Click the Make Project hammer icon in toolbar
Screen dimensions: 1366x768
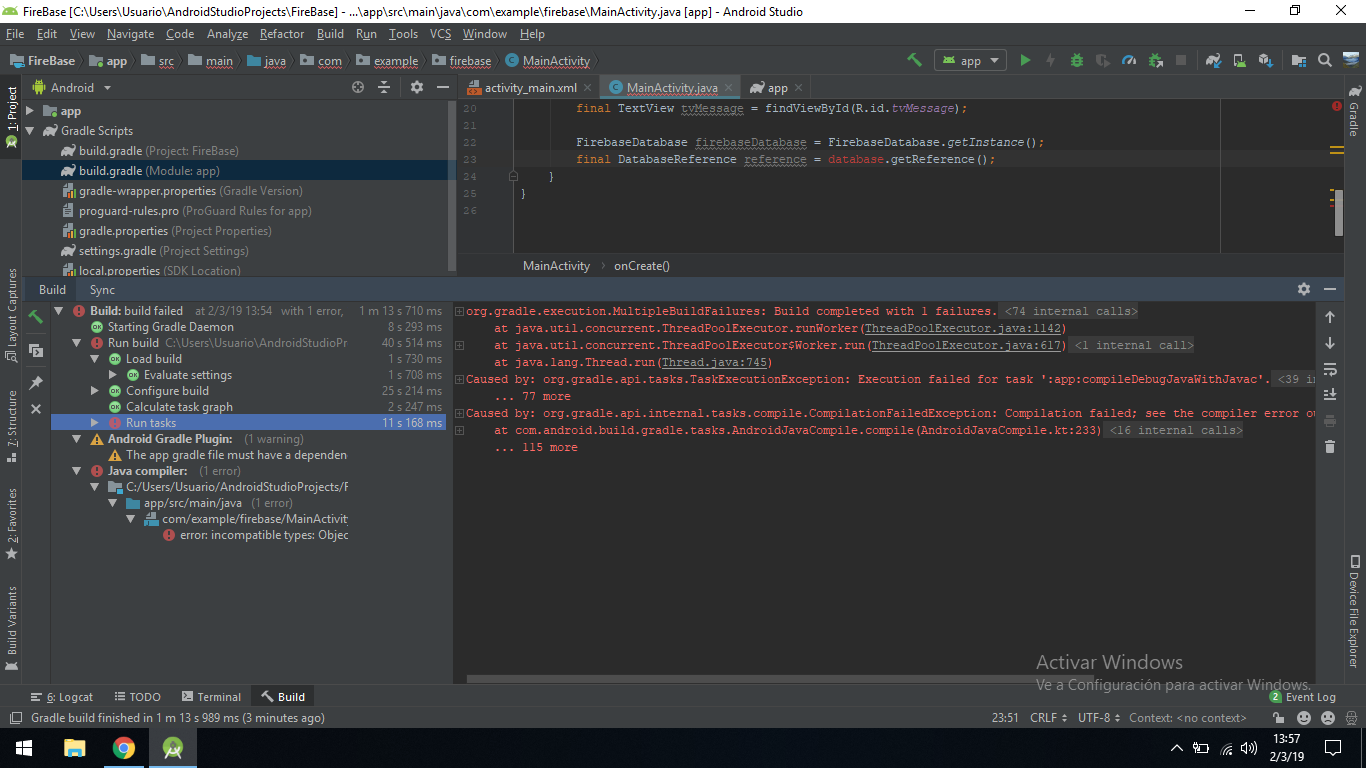tap(914, 60)
